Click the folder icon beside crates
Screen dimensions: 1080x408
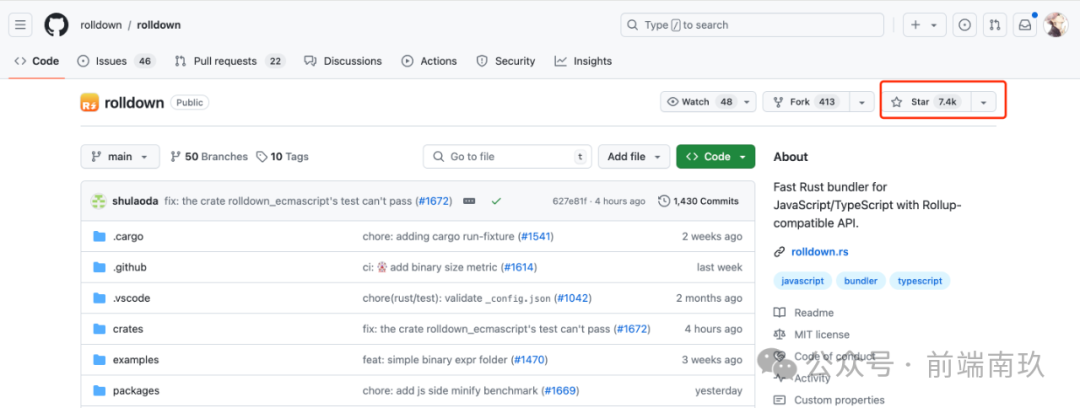click(99, 329)
